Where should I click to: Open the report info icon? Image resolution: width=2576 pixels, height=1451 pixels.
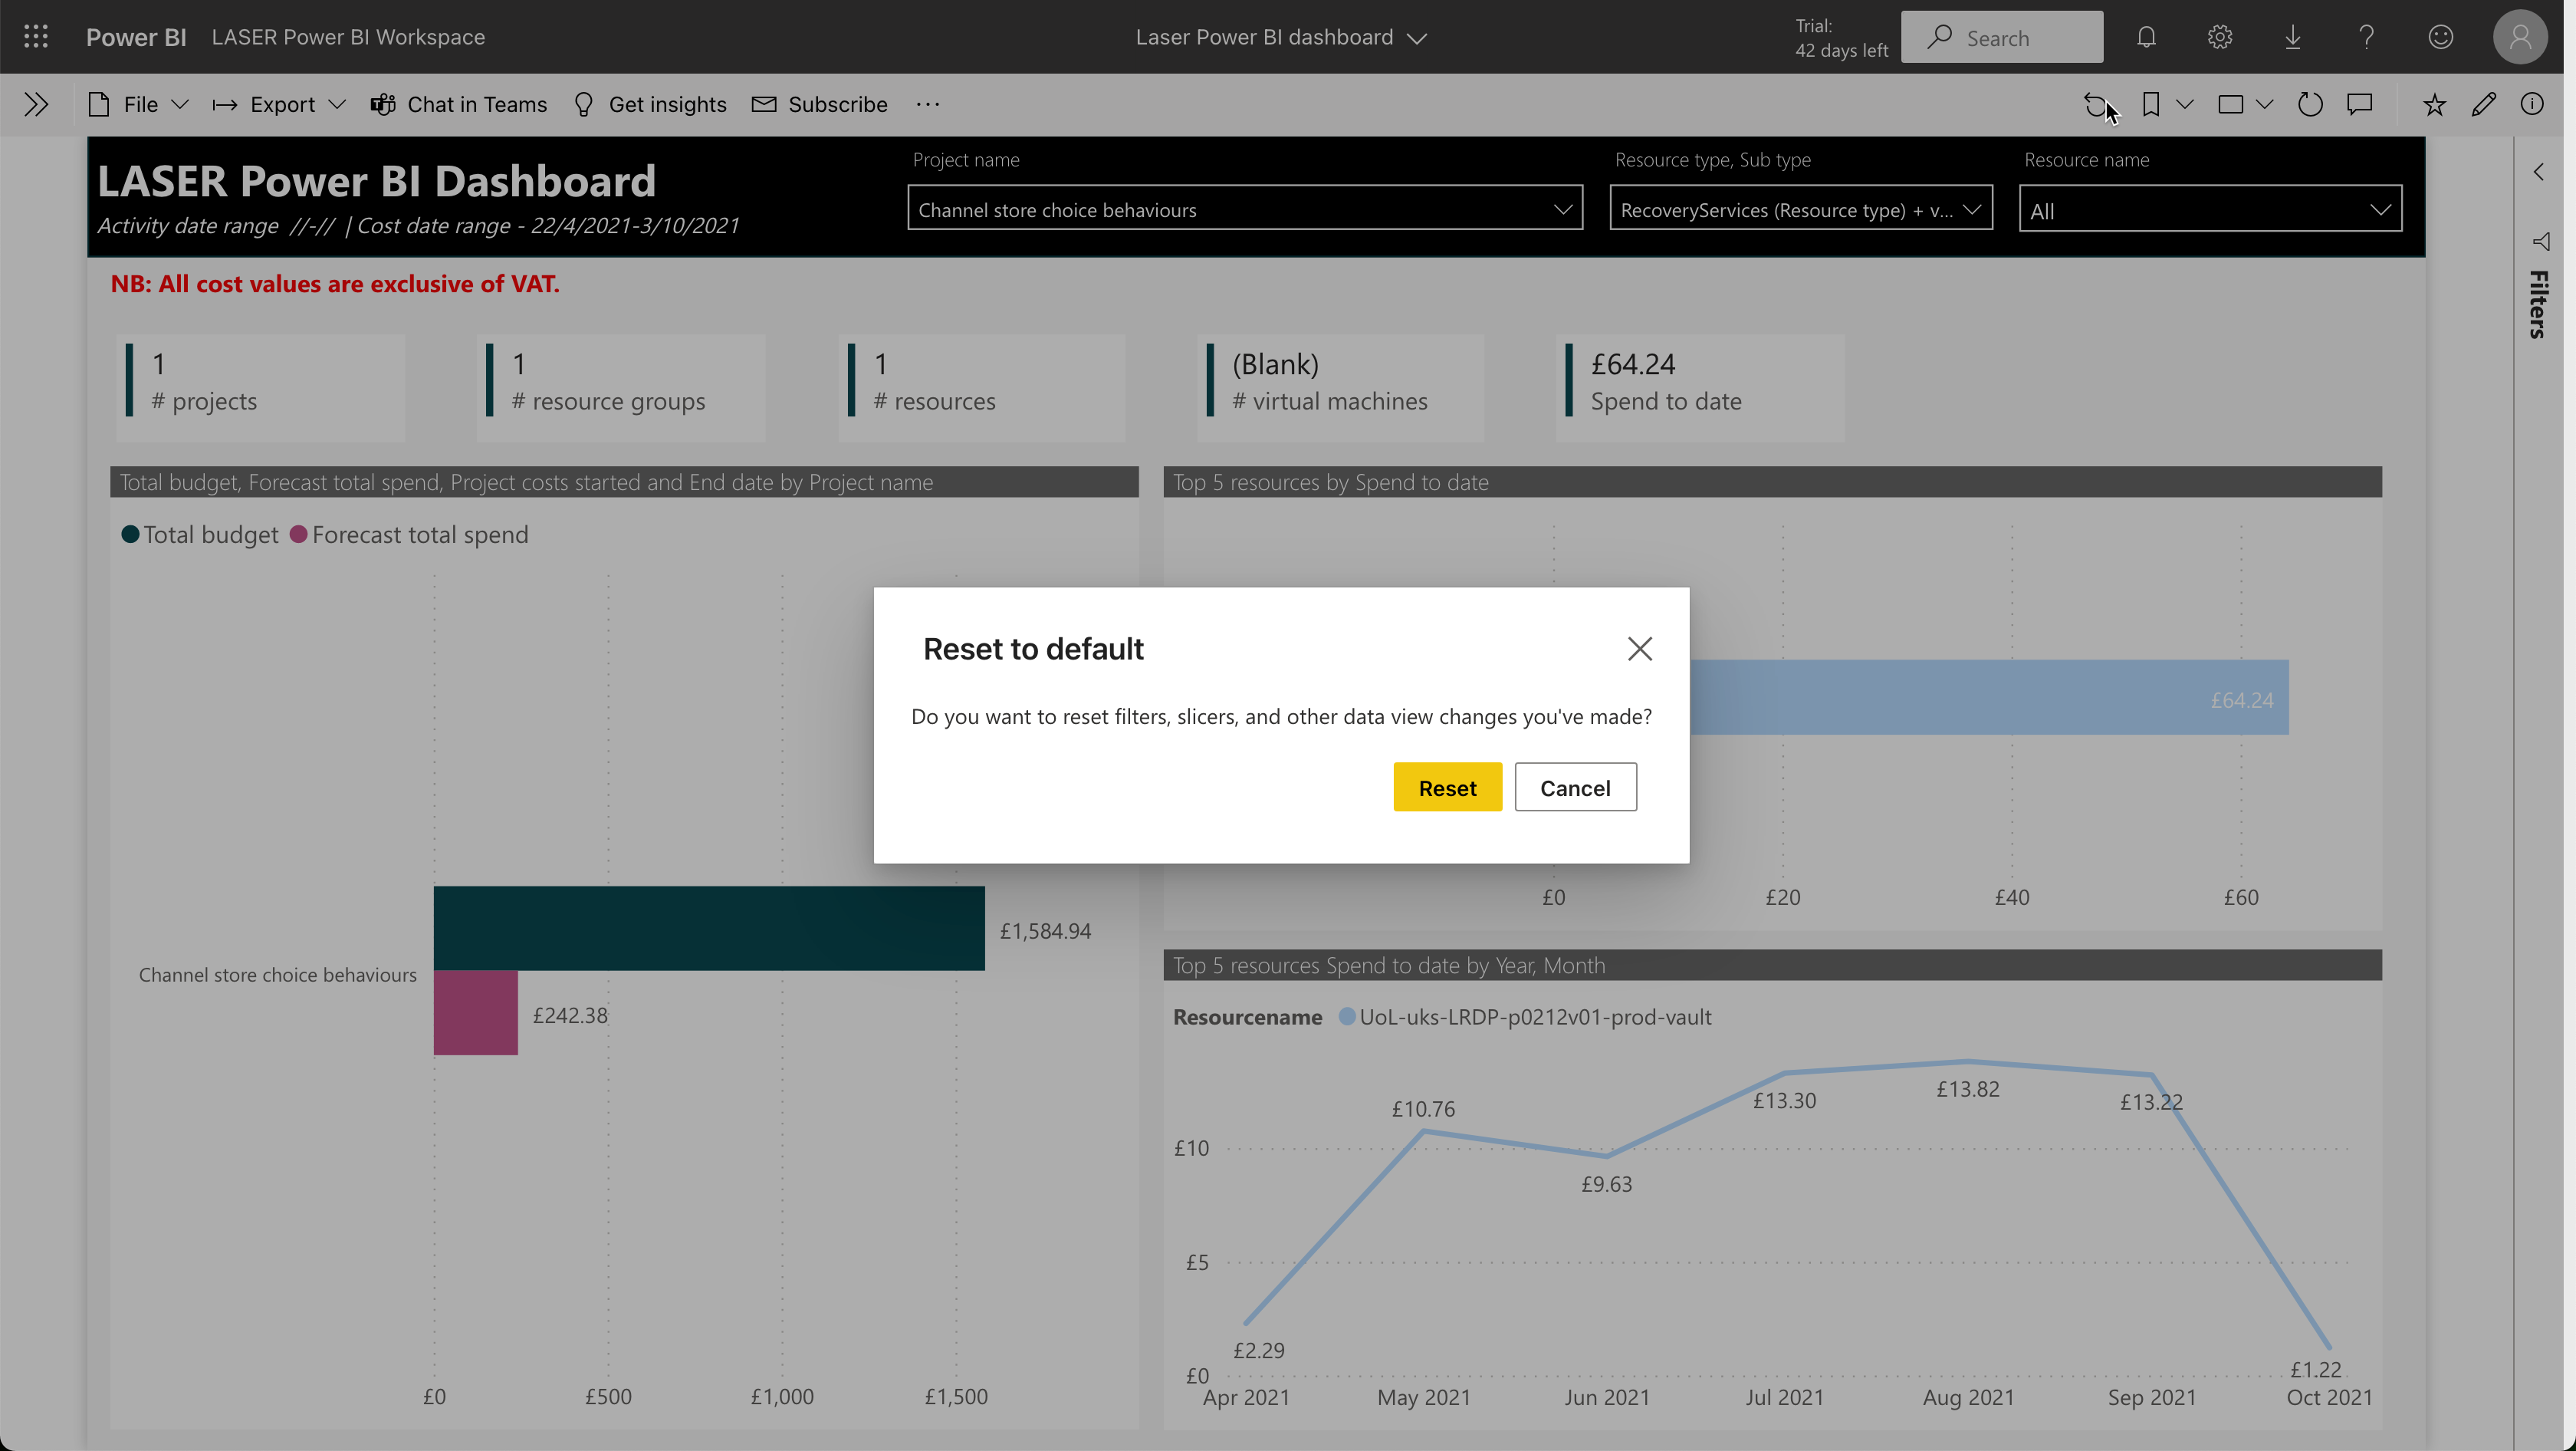pos(2532,104)
